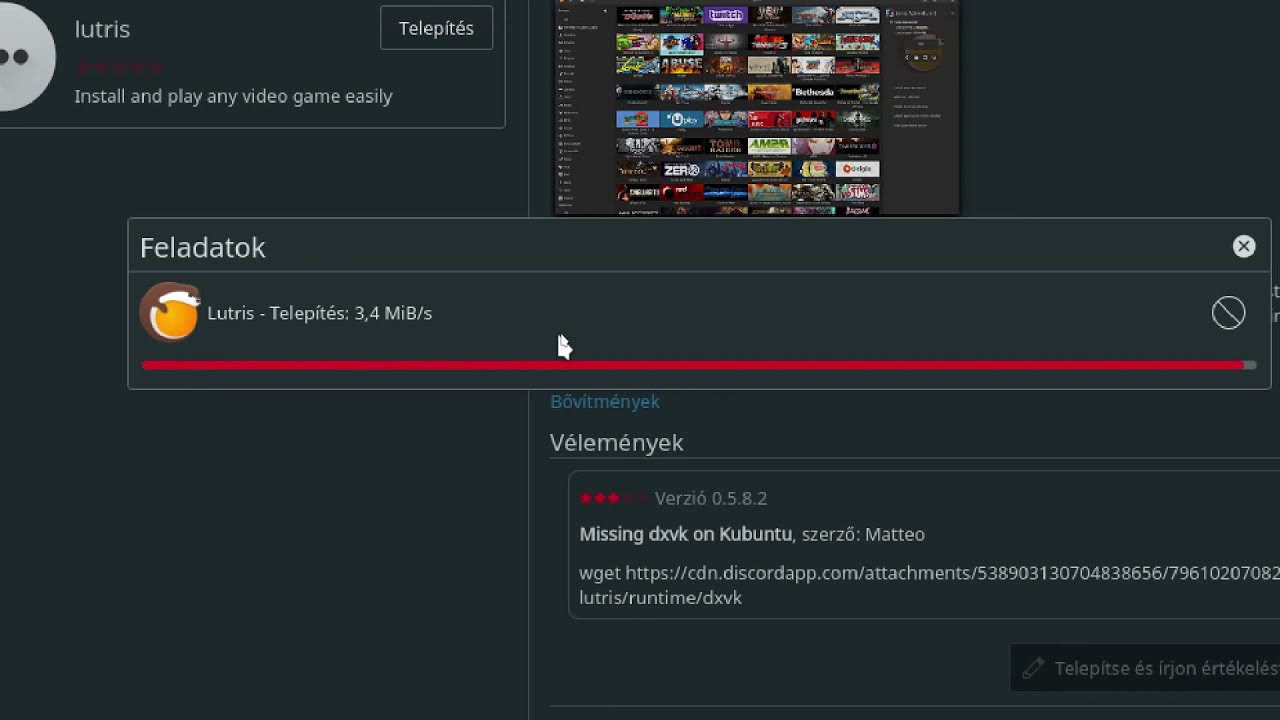Click the Feladatok title
The height and width of the screenshot is (720, 1280).
pyautogui.click(x=203, y=247)
